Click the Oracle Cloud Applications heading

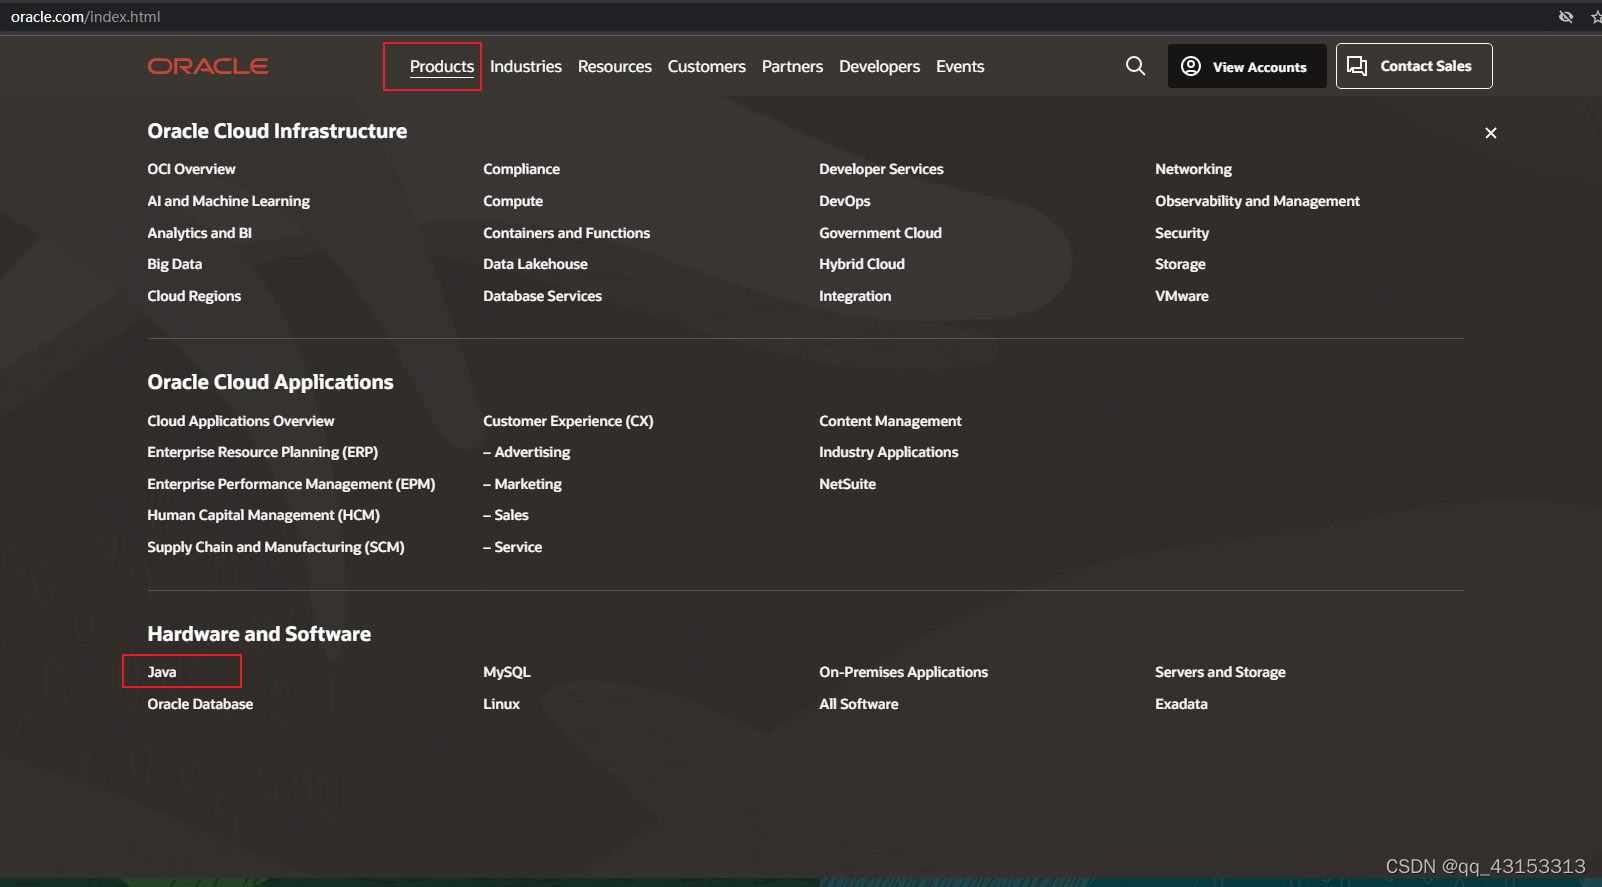270,382
